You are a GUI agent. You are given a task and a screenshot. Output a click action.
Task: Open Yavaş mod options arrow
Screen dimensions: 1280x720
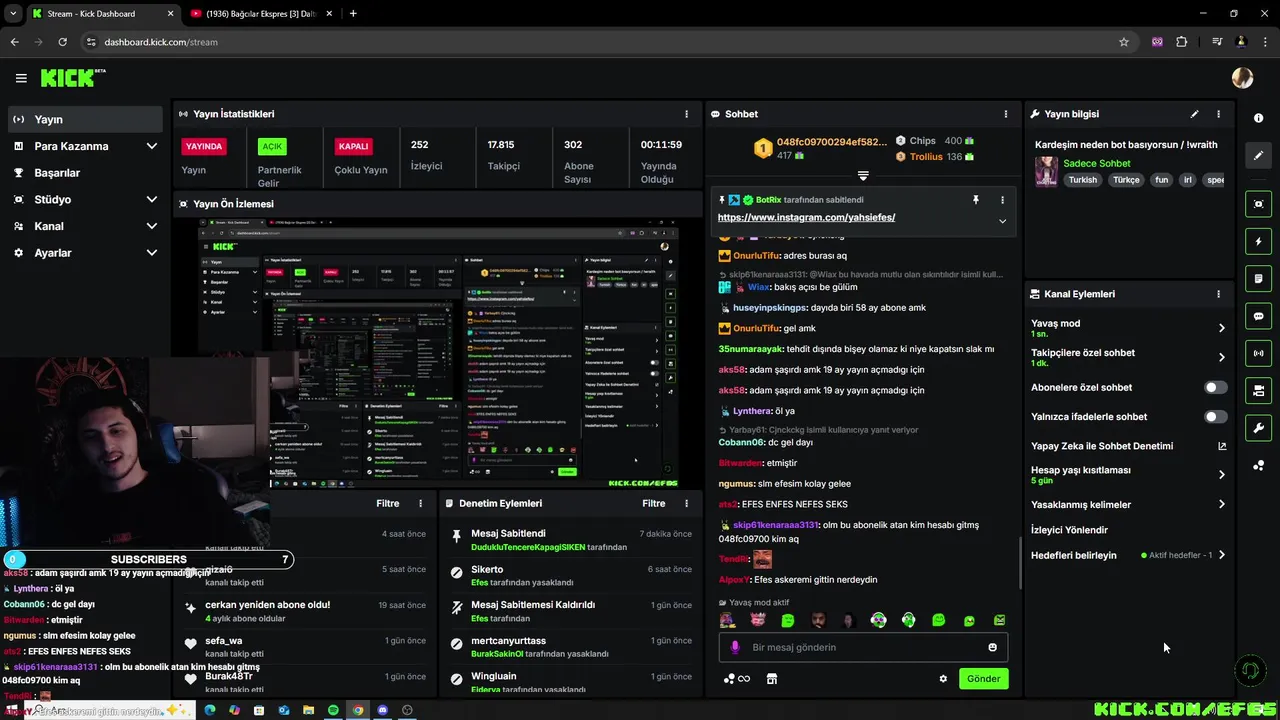tap(1221, 328)
